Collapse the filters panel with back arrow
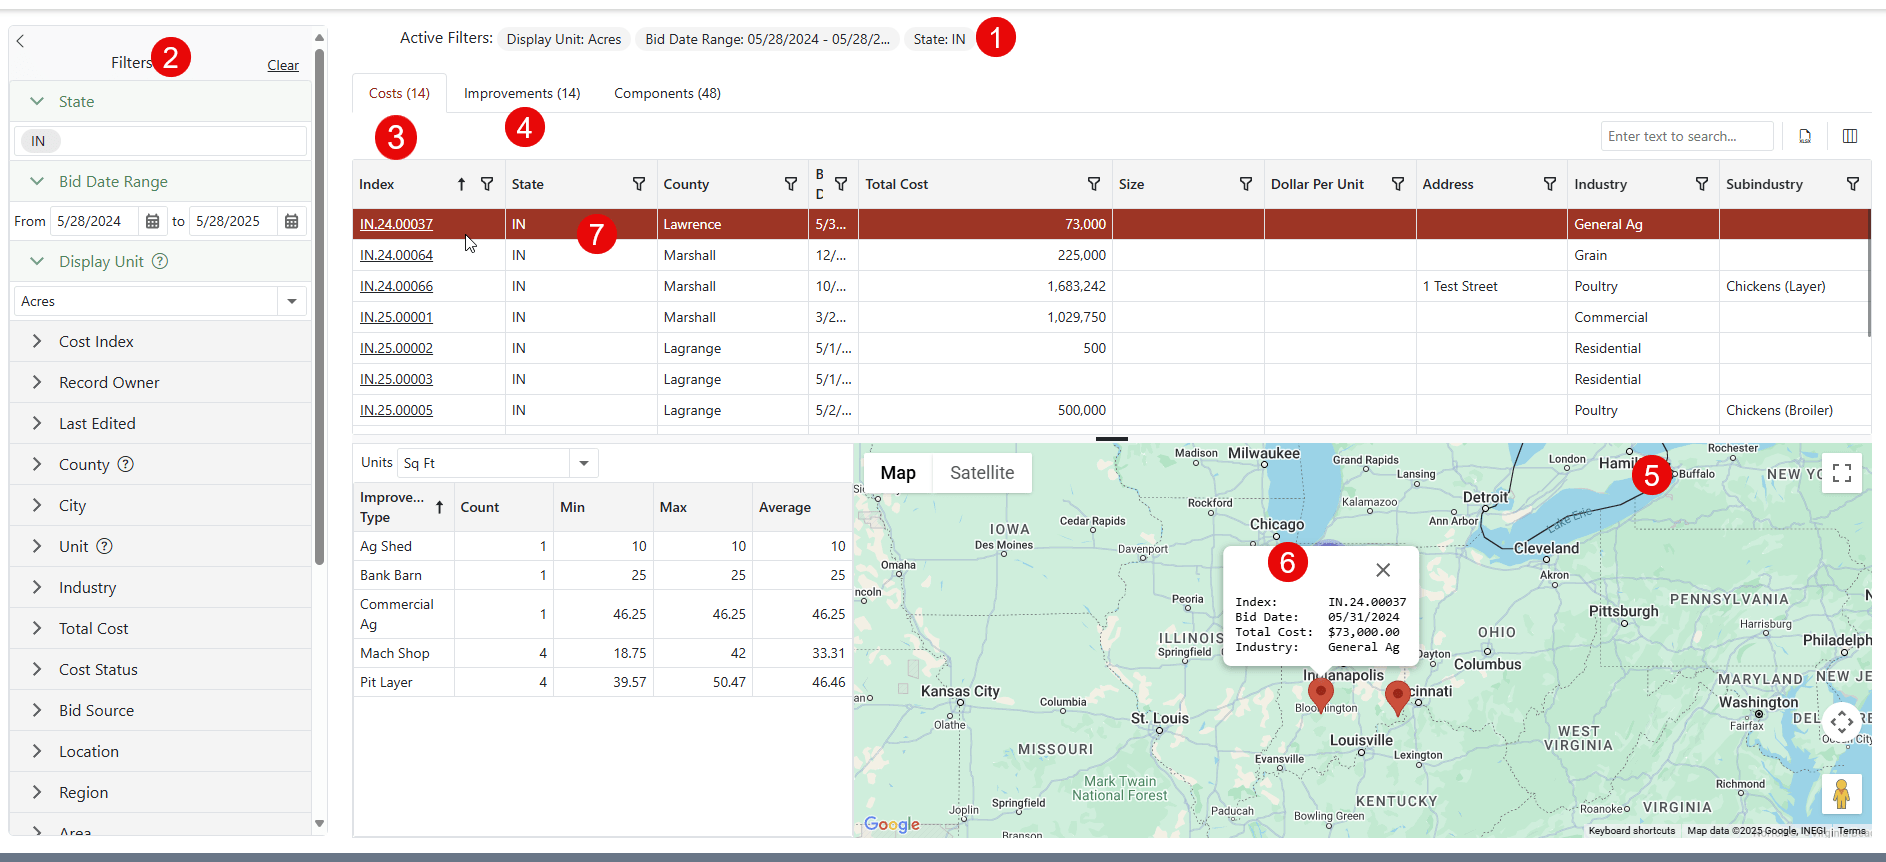 (x=20, y=41)
